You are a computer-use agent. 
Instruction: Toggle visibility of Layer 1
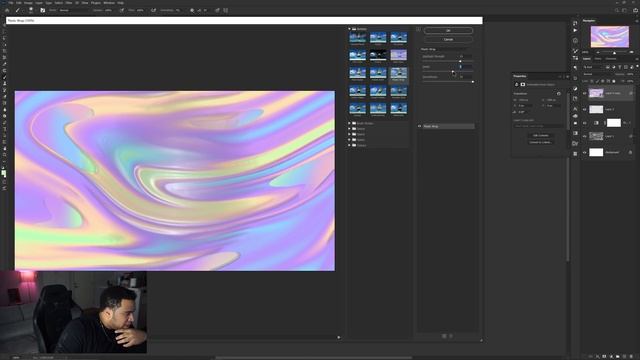coord(584,136)
